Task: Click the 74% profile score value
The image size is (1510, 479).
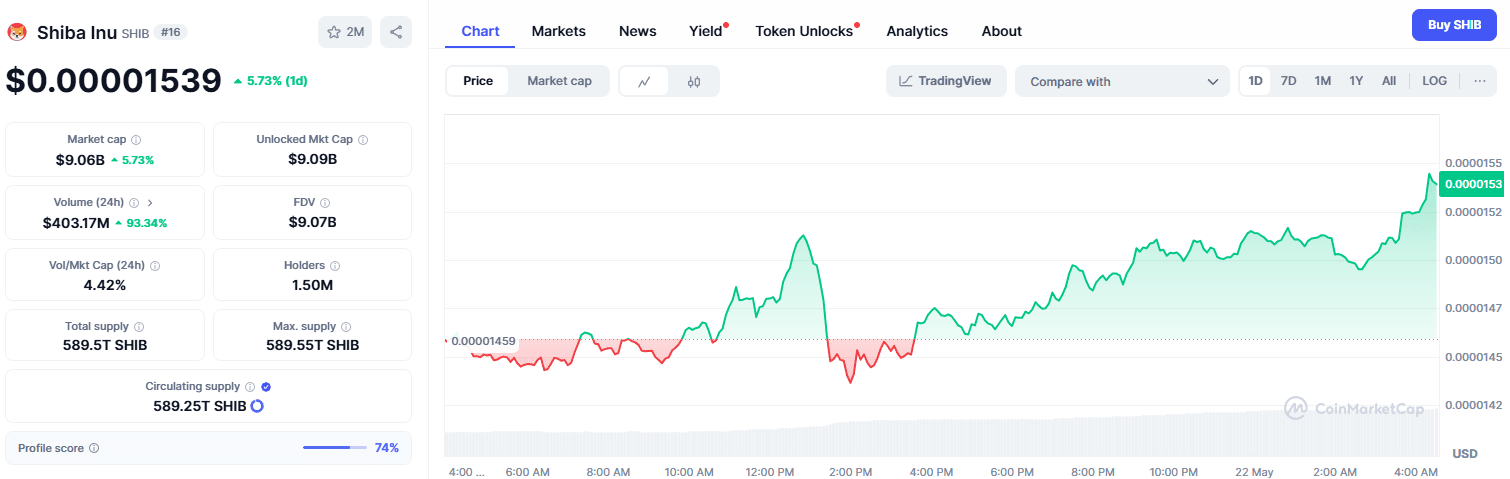Action: [x=387, y=448]
